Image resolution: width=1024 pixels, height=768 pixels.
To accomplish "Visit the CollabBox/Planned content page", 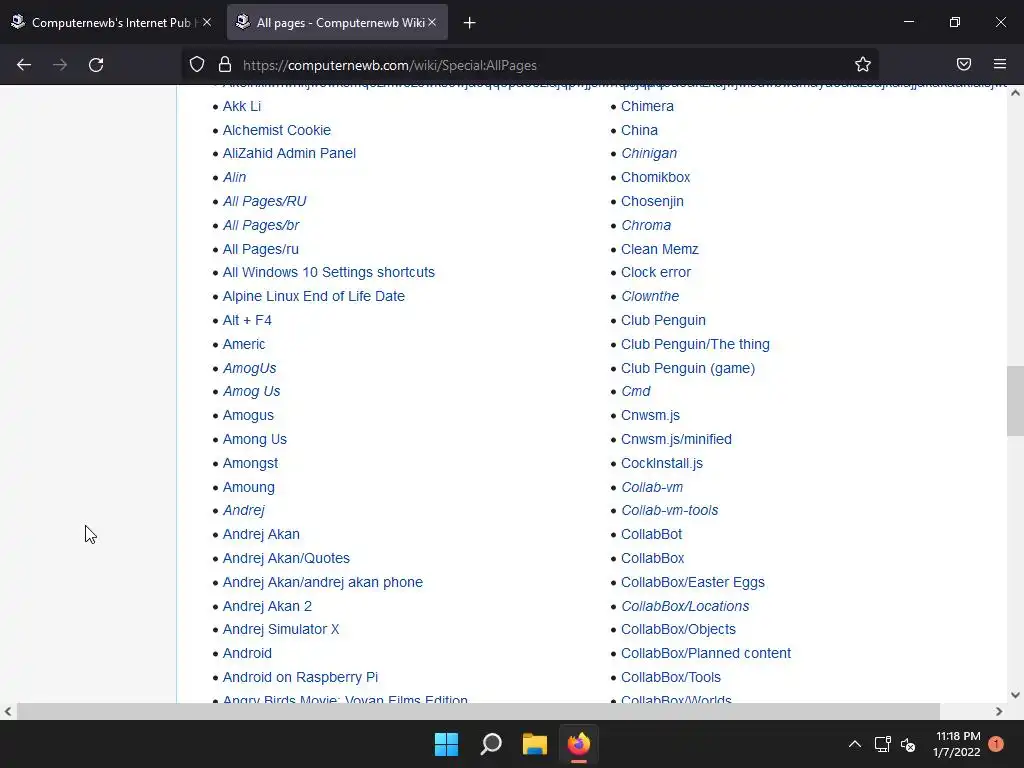I will point(706,654).
